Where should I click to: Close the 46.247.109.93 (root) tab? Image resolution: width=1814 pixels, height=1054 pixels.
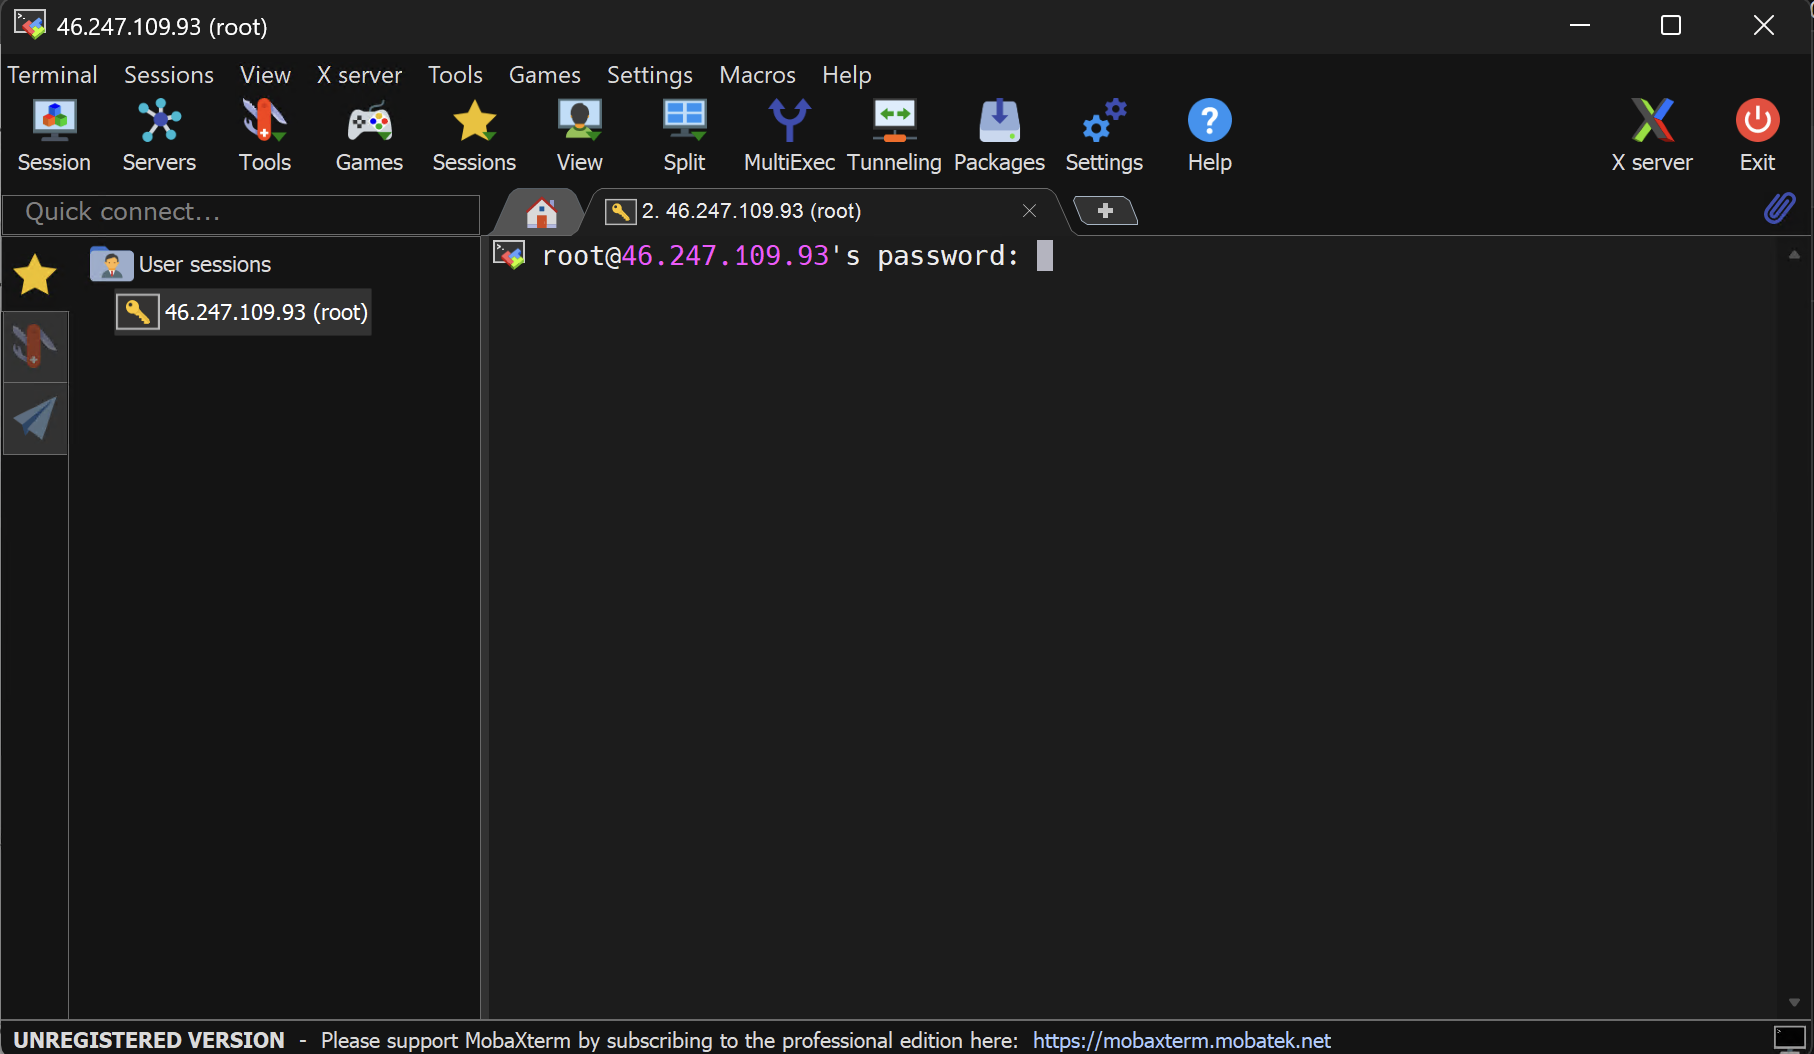click(1029, 211)
